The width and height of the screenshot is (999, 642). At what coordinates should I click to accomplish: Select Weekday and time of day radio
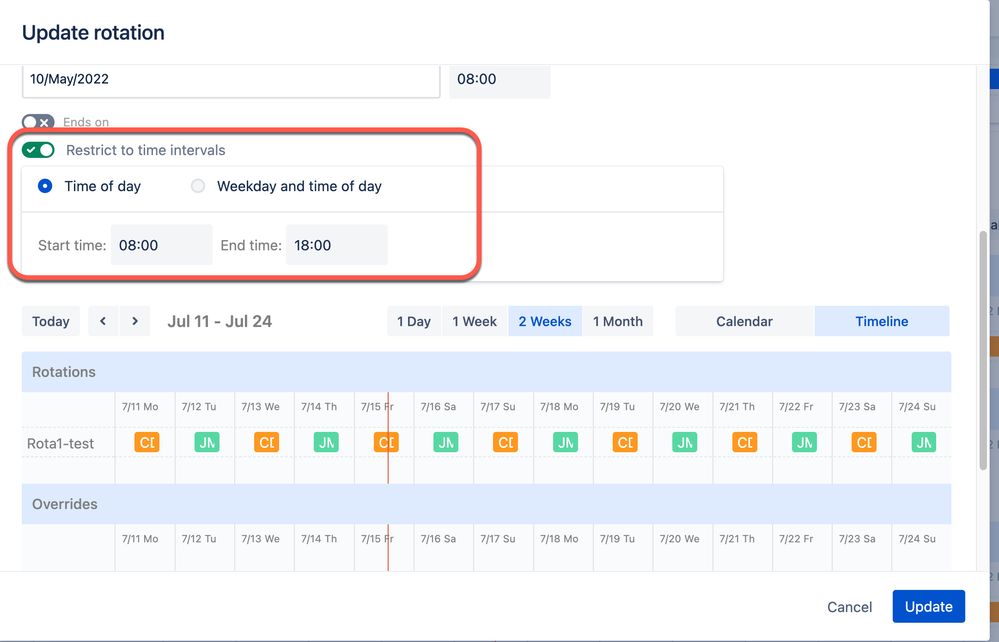[x=198, y=187]
